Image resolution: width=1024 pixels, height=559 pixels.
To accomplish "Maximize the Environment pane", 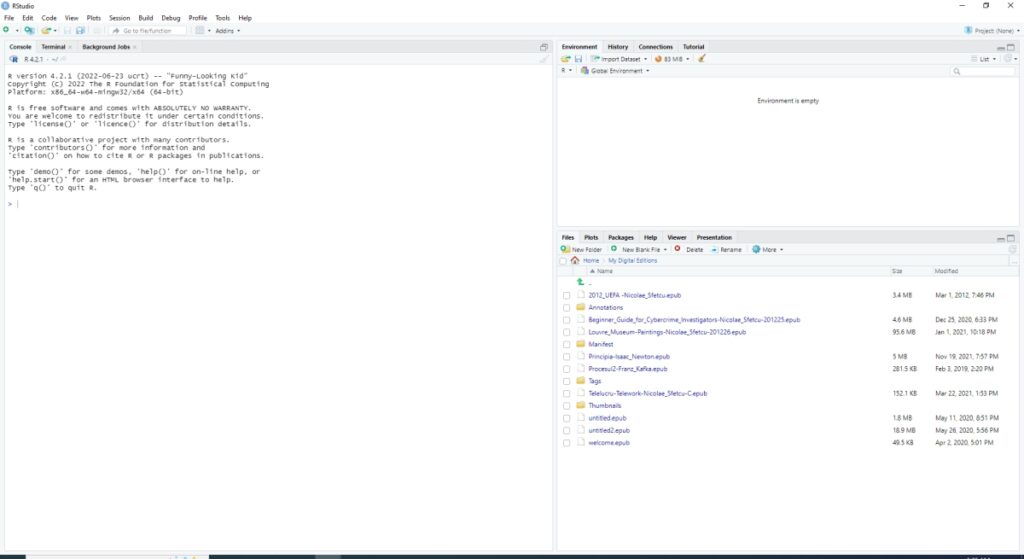I will 1011,47.
